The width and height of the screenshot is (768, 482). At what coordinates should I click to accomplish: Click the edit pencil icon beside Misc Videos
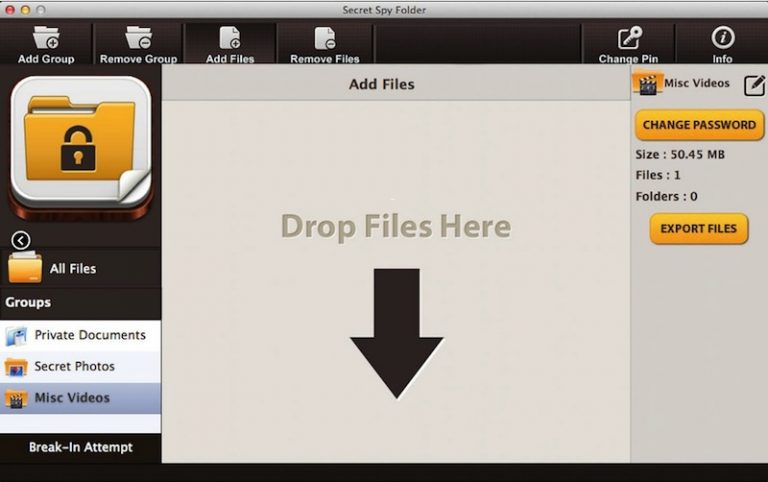click(754, 86)
